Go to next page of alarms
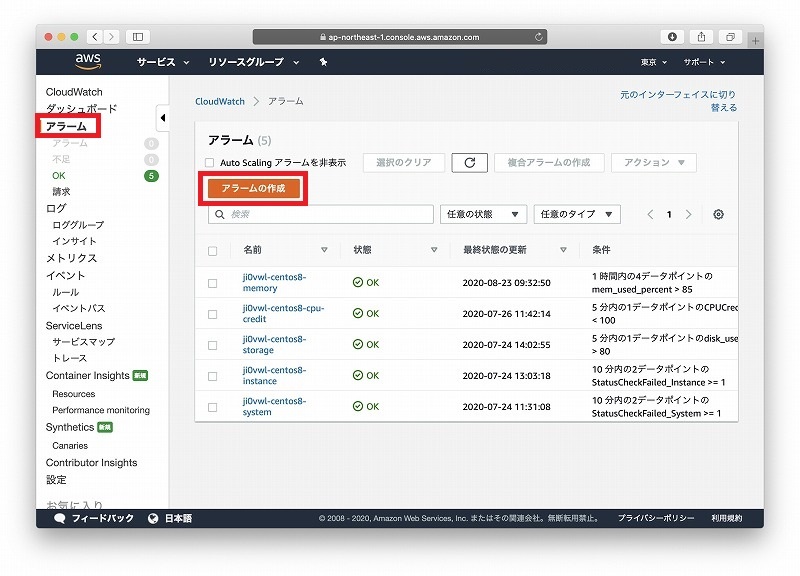800x576 pixels. coord(688,214)
